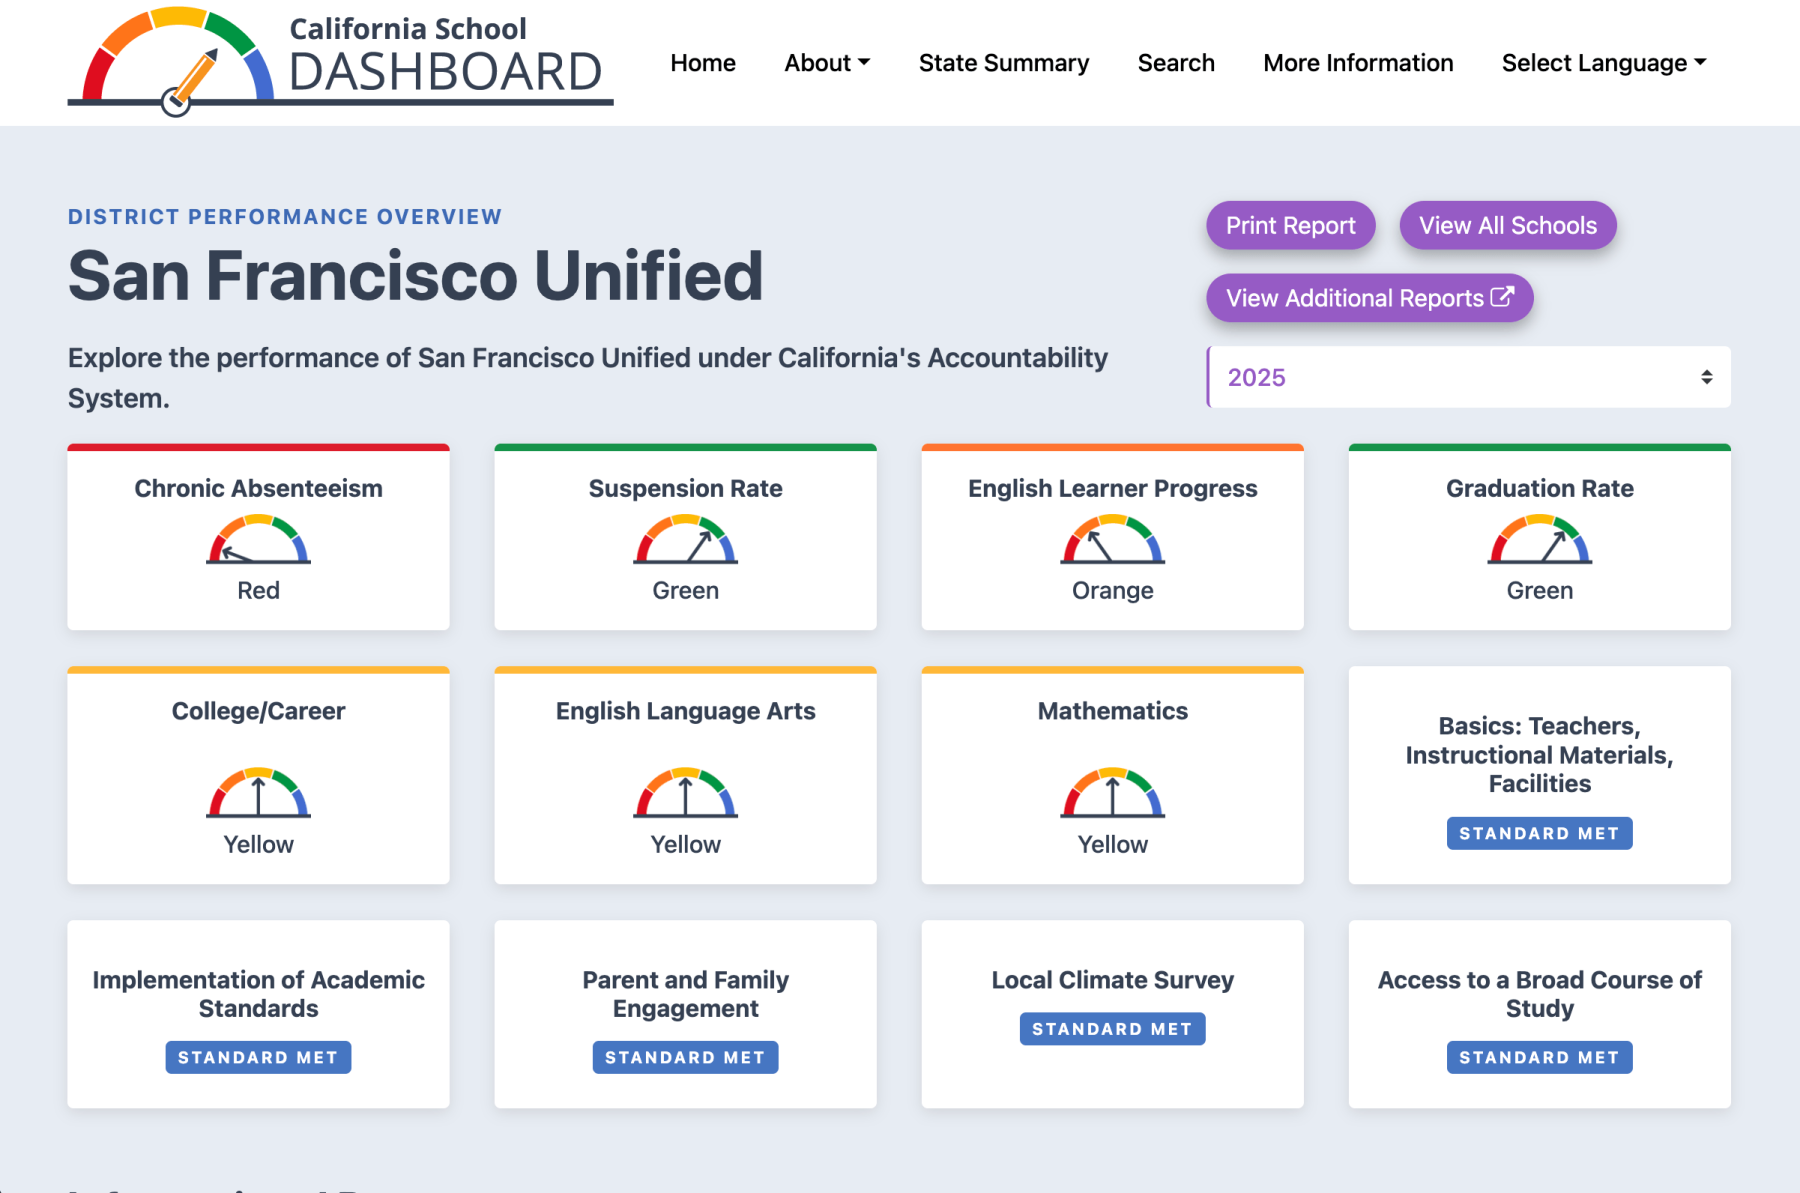Click Standard Met badge for Local Climate Survey
The width and height of the screenshot is (1800, 1193).
(x=1112, y=1029)
